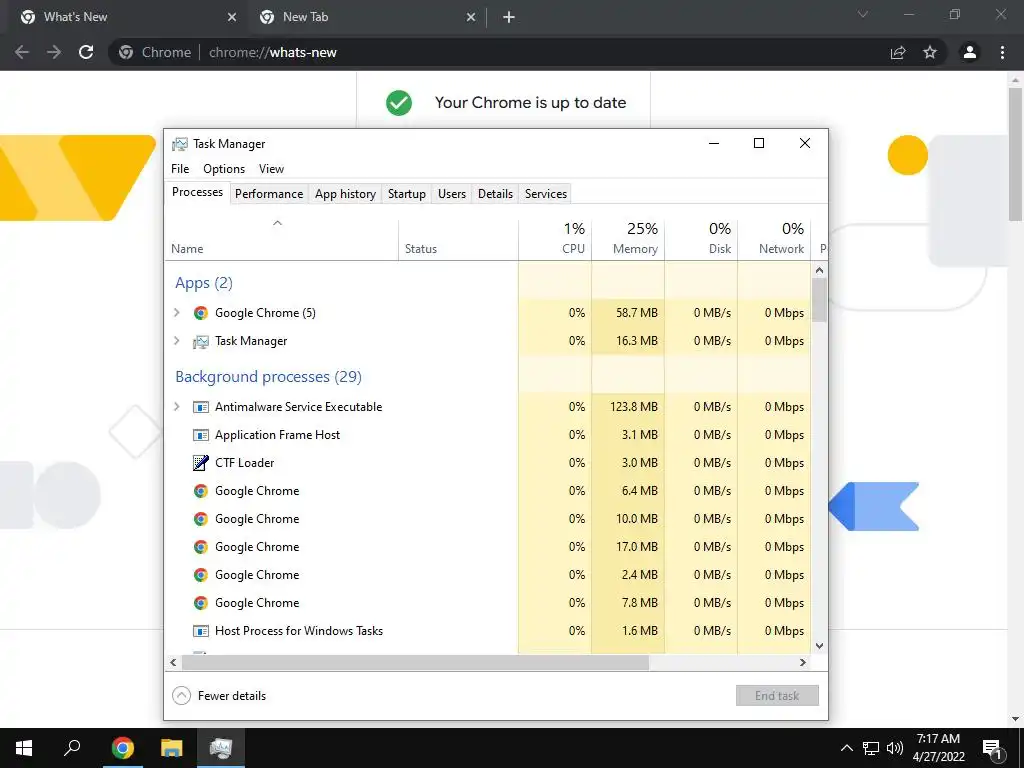The image size is (1024, 768).
Task: Collapse view via Fewer details arrow
Action: coord(182,696)
